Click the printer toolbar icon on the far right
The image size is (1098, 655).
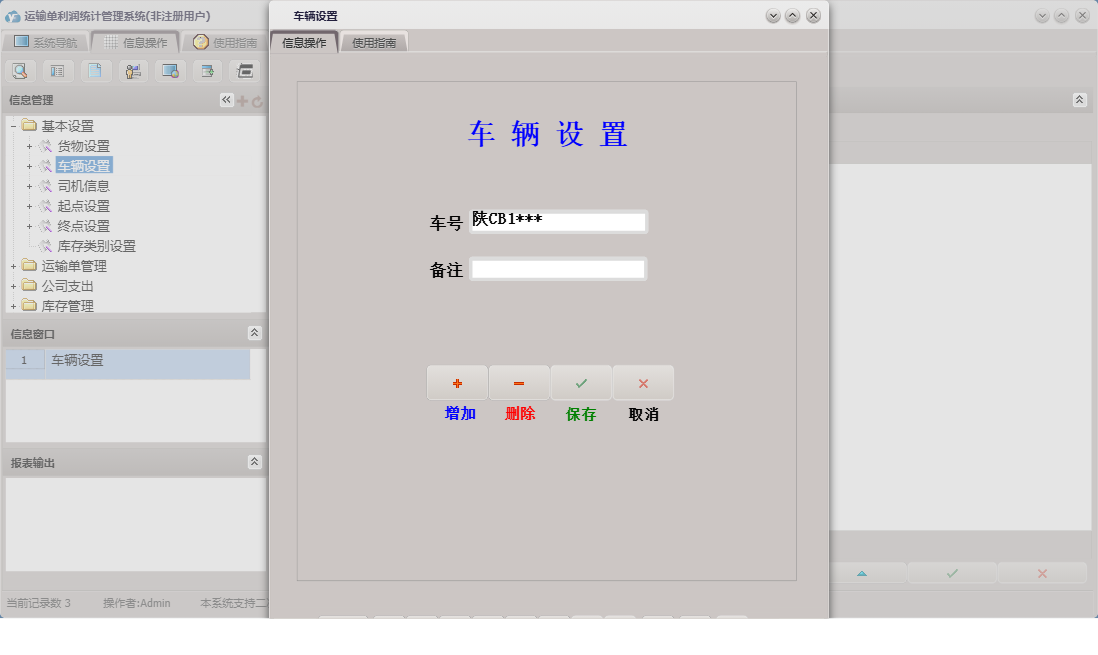coord(243,70)
